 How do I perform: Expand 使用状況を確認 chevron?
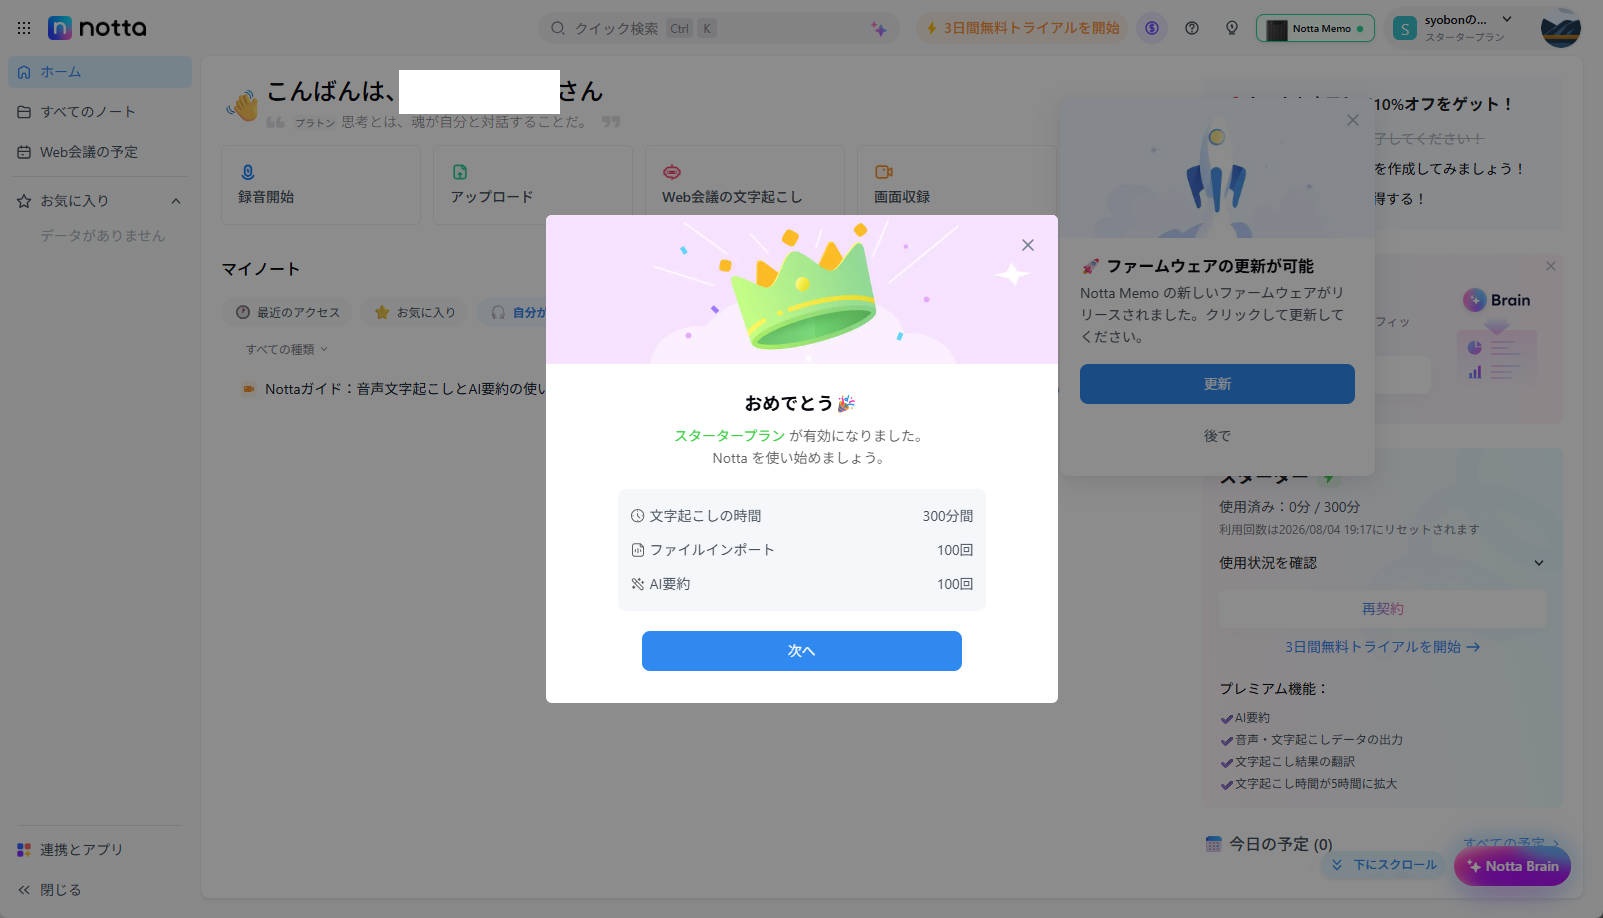[1539, 563]
